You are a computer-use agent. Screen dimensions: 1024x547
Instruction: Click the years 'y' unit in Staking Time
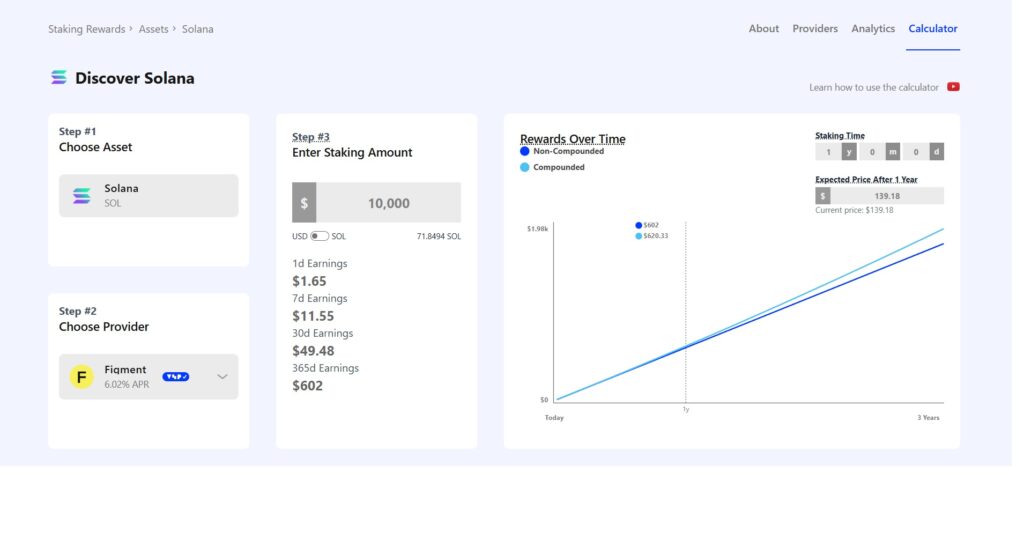849,152
